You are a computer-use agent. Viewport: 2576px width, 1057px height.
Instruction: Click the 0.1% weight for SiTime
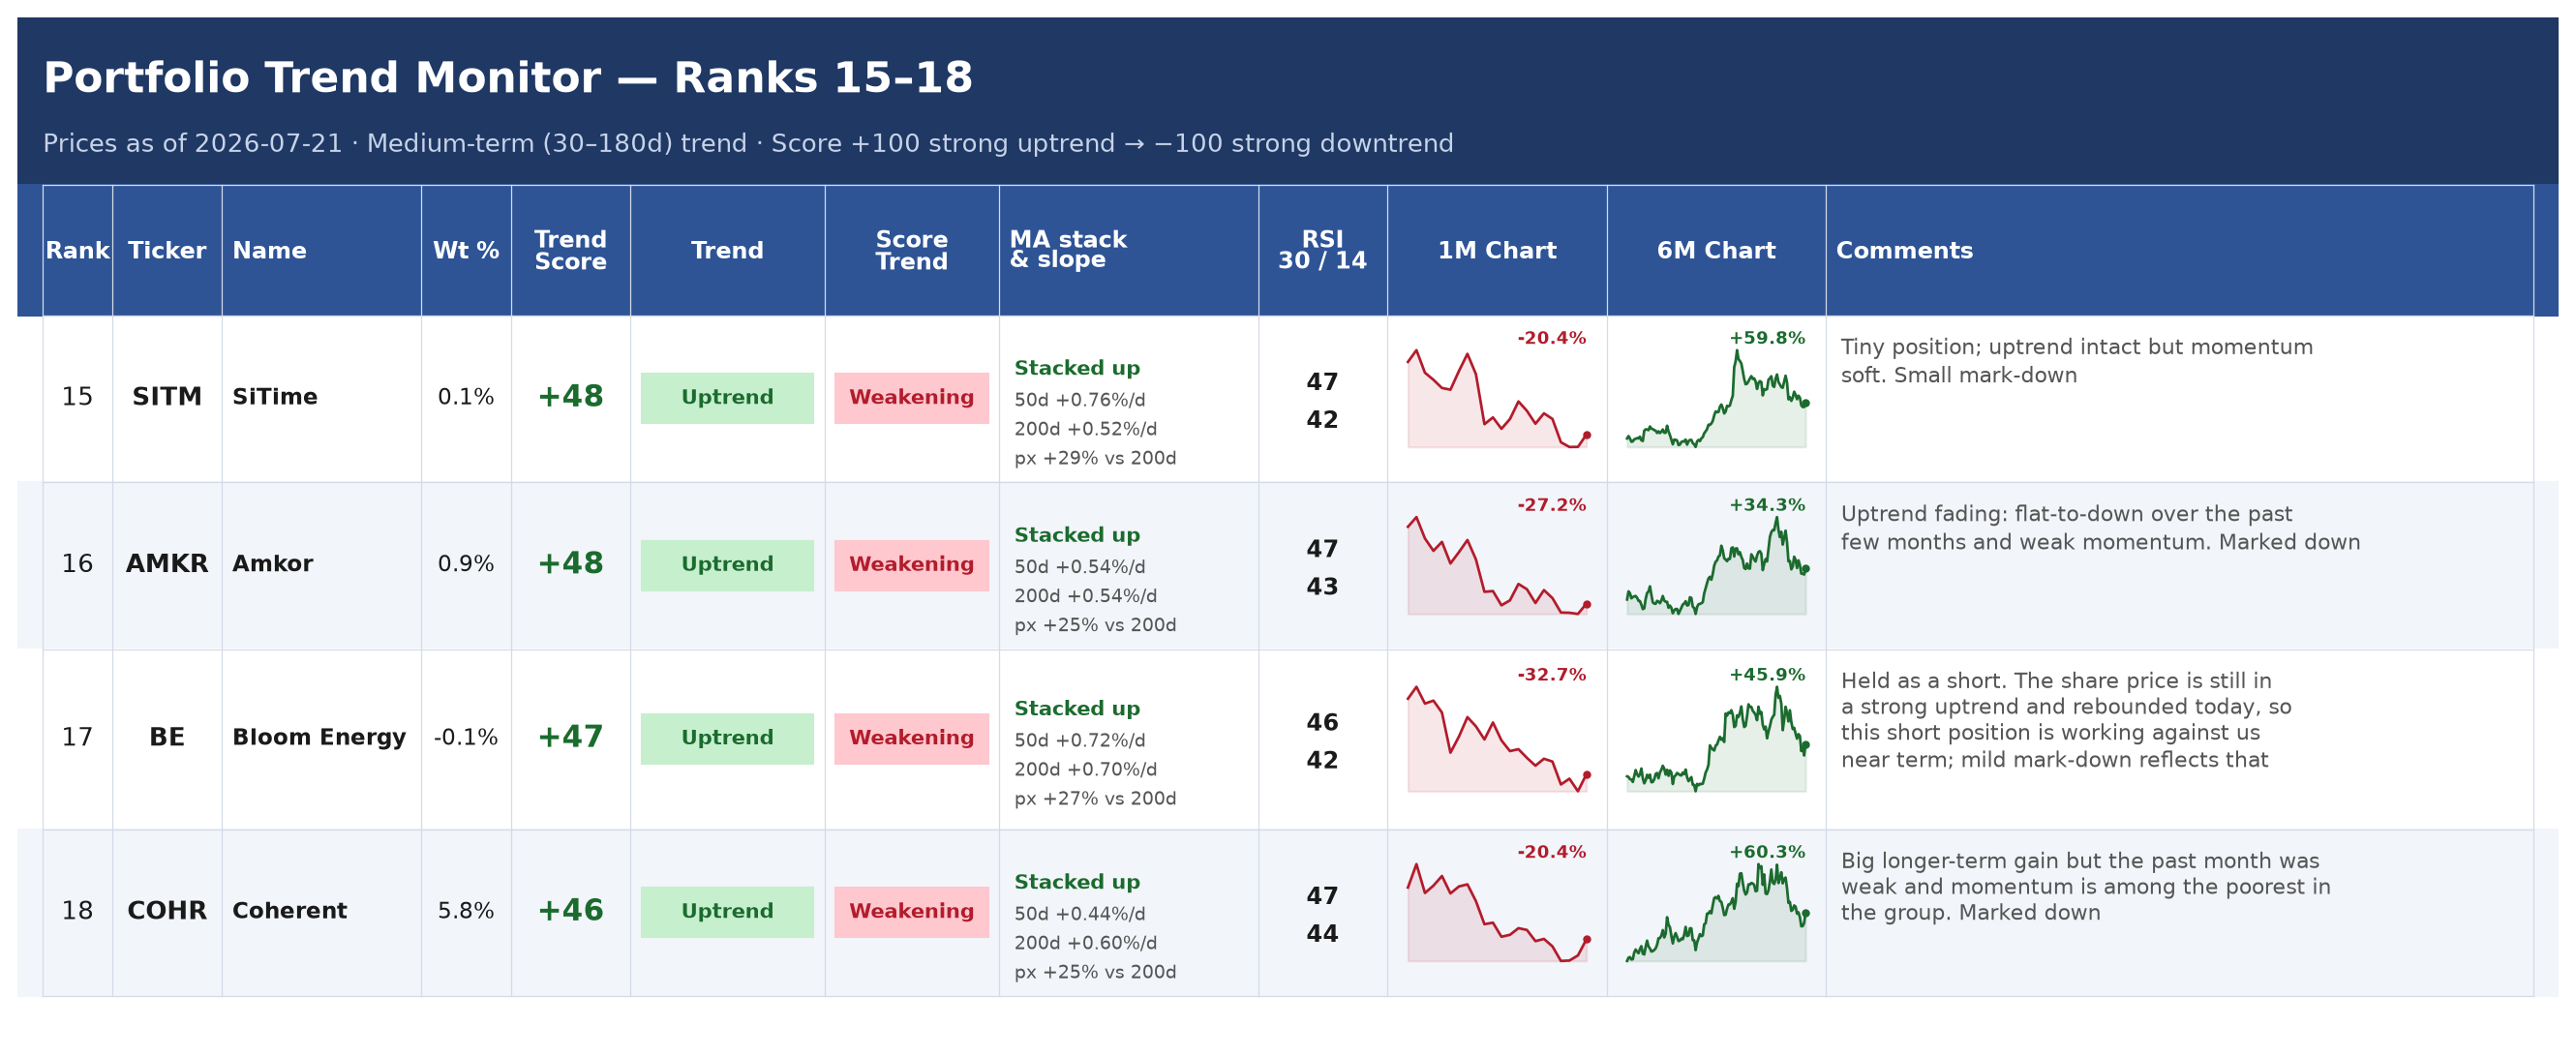466,396
